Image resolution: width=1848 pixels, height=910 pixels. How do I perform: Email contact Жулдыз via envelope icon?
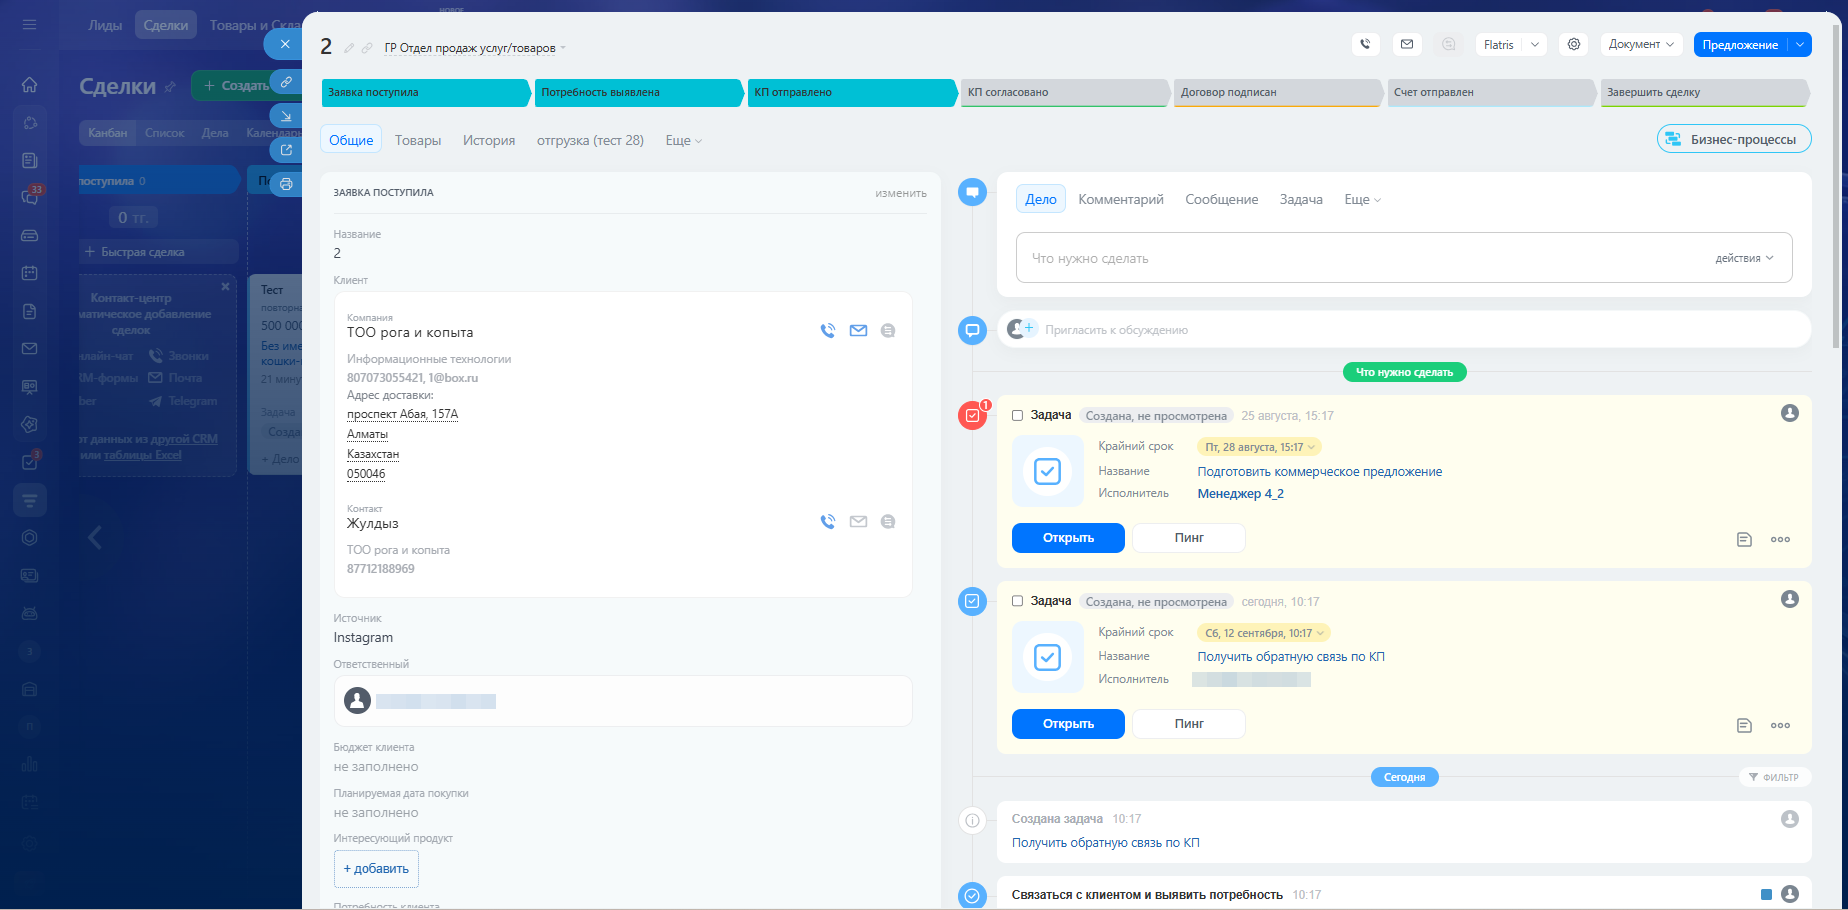[x=858, y=521]
